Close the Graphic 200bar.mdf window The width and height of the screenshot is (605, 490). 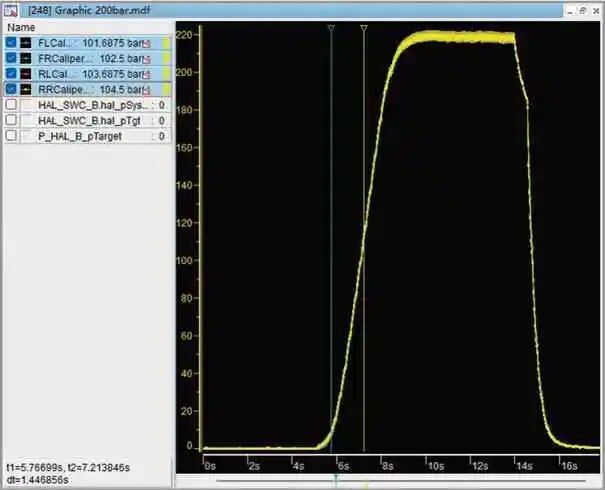pos(596,11)
